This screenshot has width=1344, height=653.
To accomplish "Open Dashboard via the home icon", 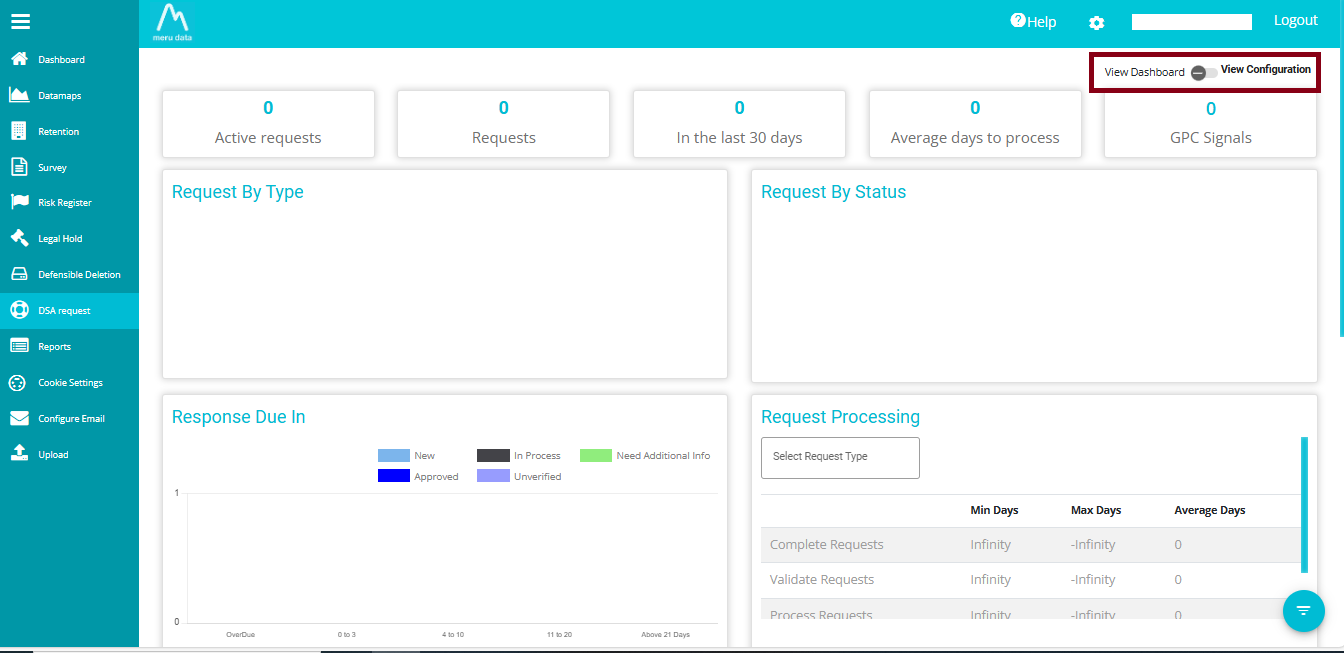I will coord(18,59).
